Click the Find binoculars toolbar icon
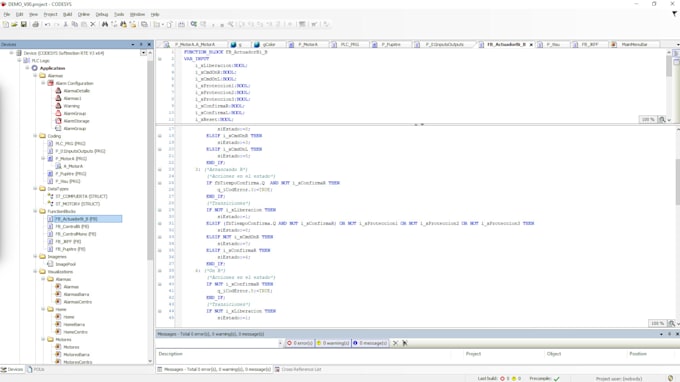 [x=105, y=25]
